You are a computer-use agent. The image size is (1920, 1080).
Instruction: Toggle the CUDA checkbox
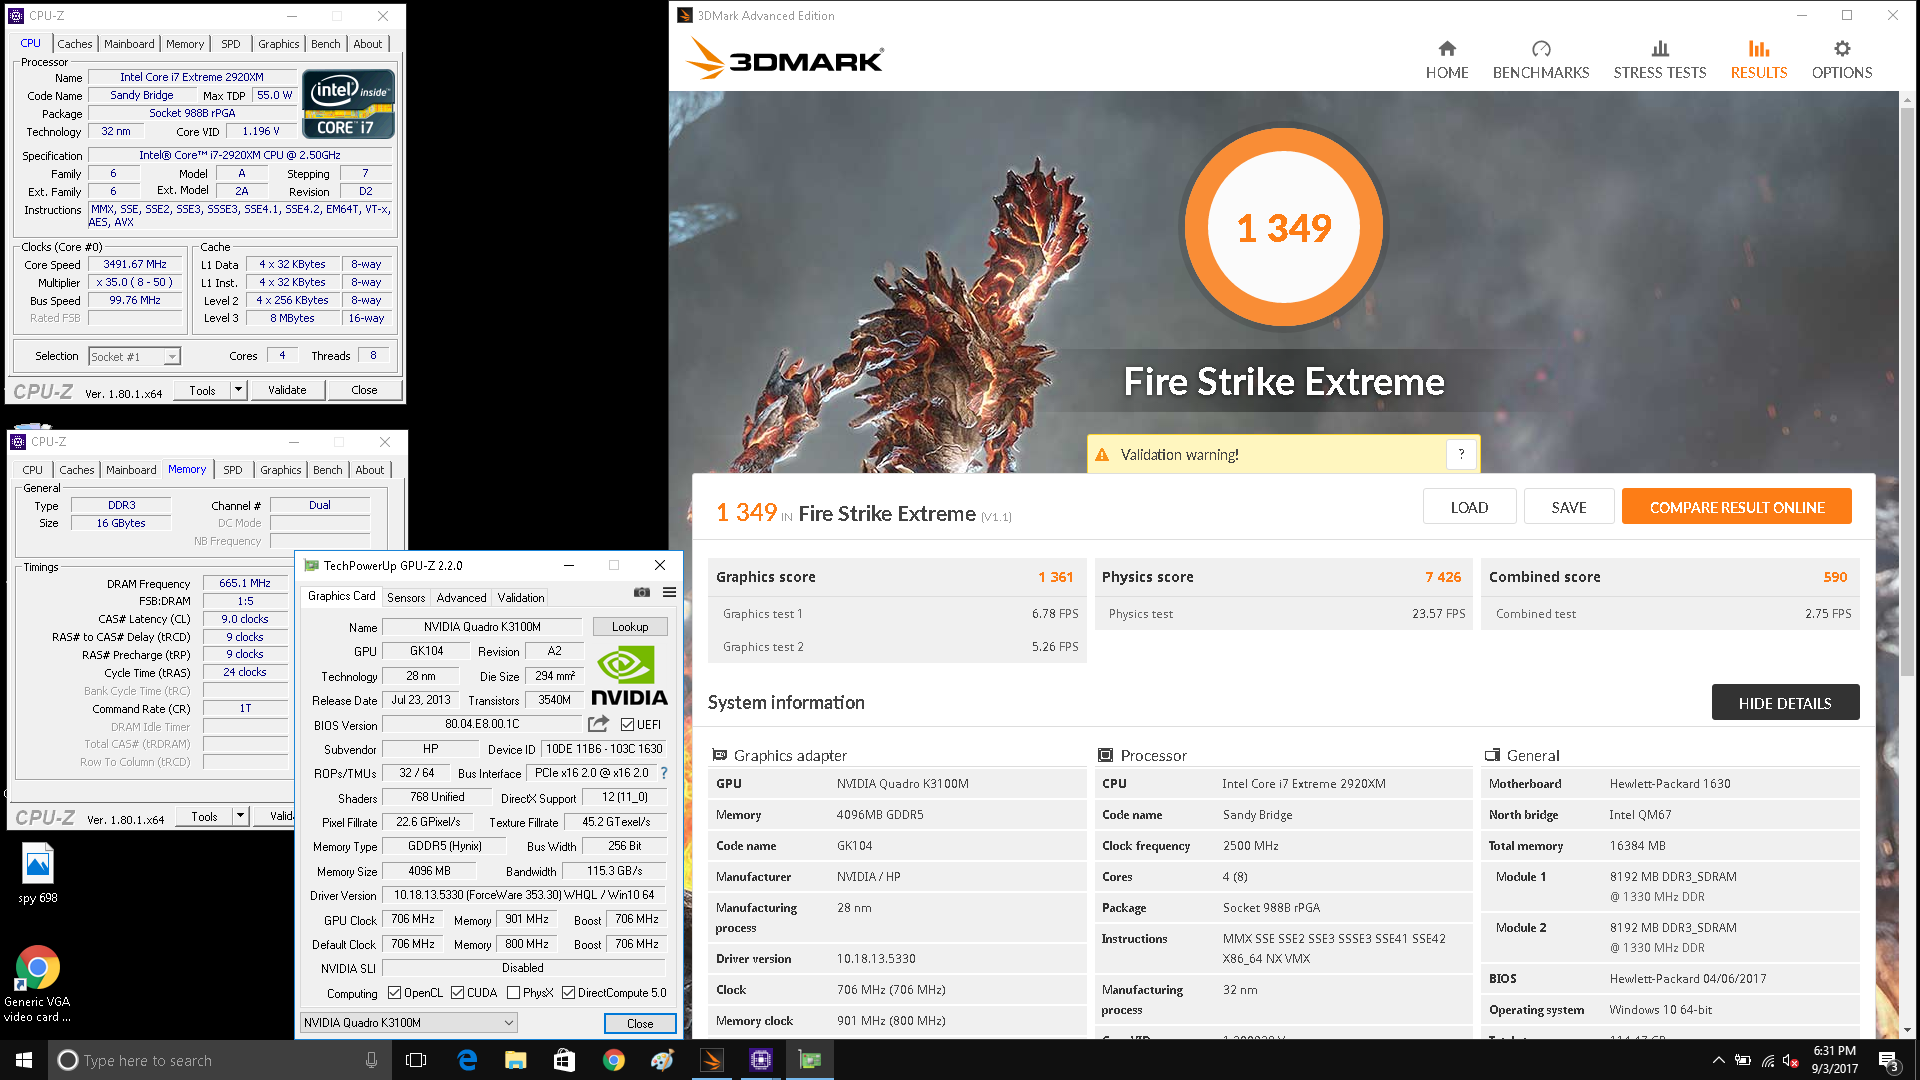click(x=457, y=993)
